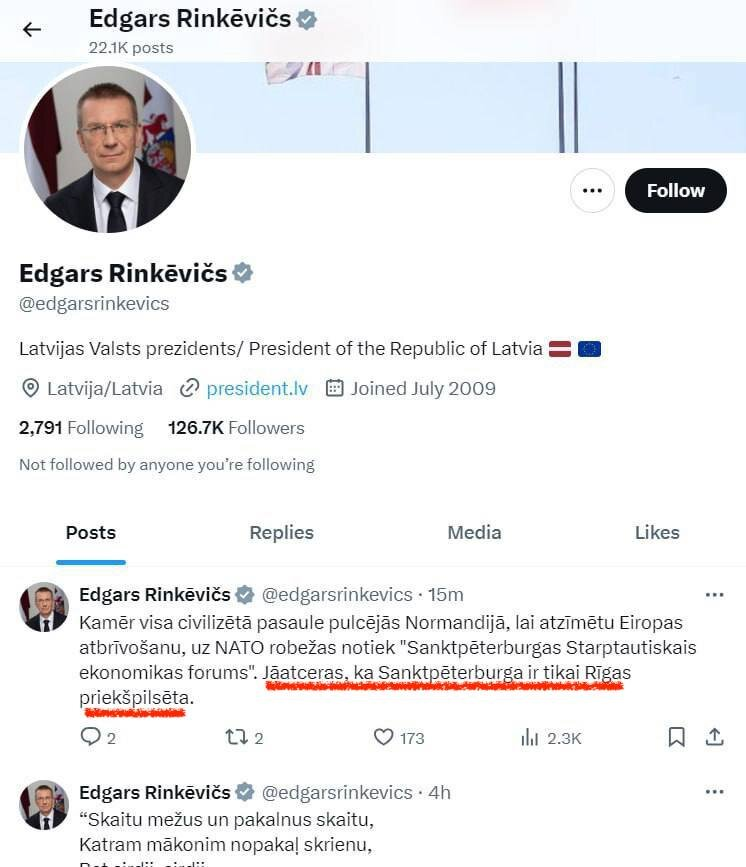Open the 126.7K Followers list
This screenshot has width=746, height=867.
point(236,428)
